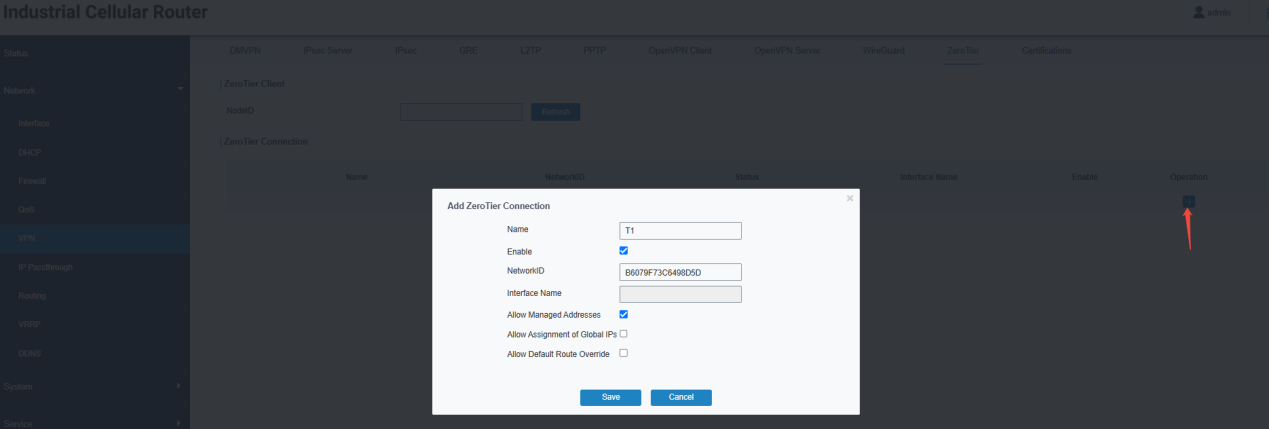The height and width of the screenshot is (429, 1269).
Task: Close the Add ZeroTier Connection dialog
Action: coord(850,198)
